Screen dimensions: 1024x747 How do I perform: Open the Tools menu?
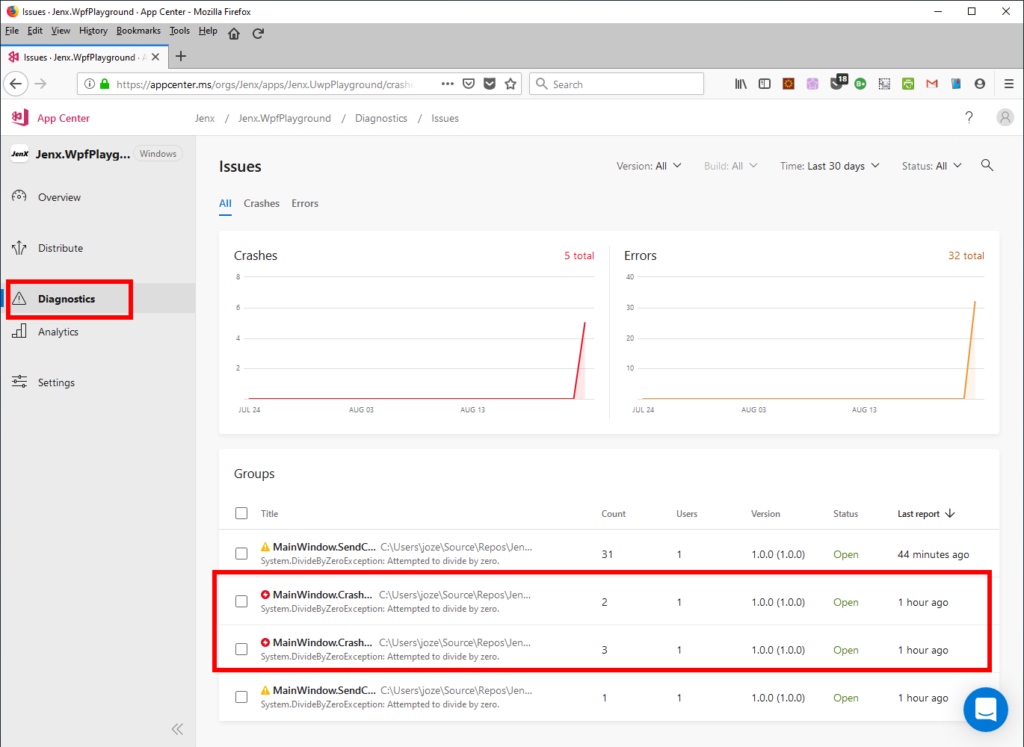[x=180, y=31]
